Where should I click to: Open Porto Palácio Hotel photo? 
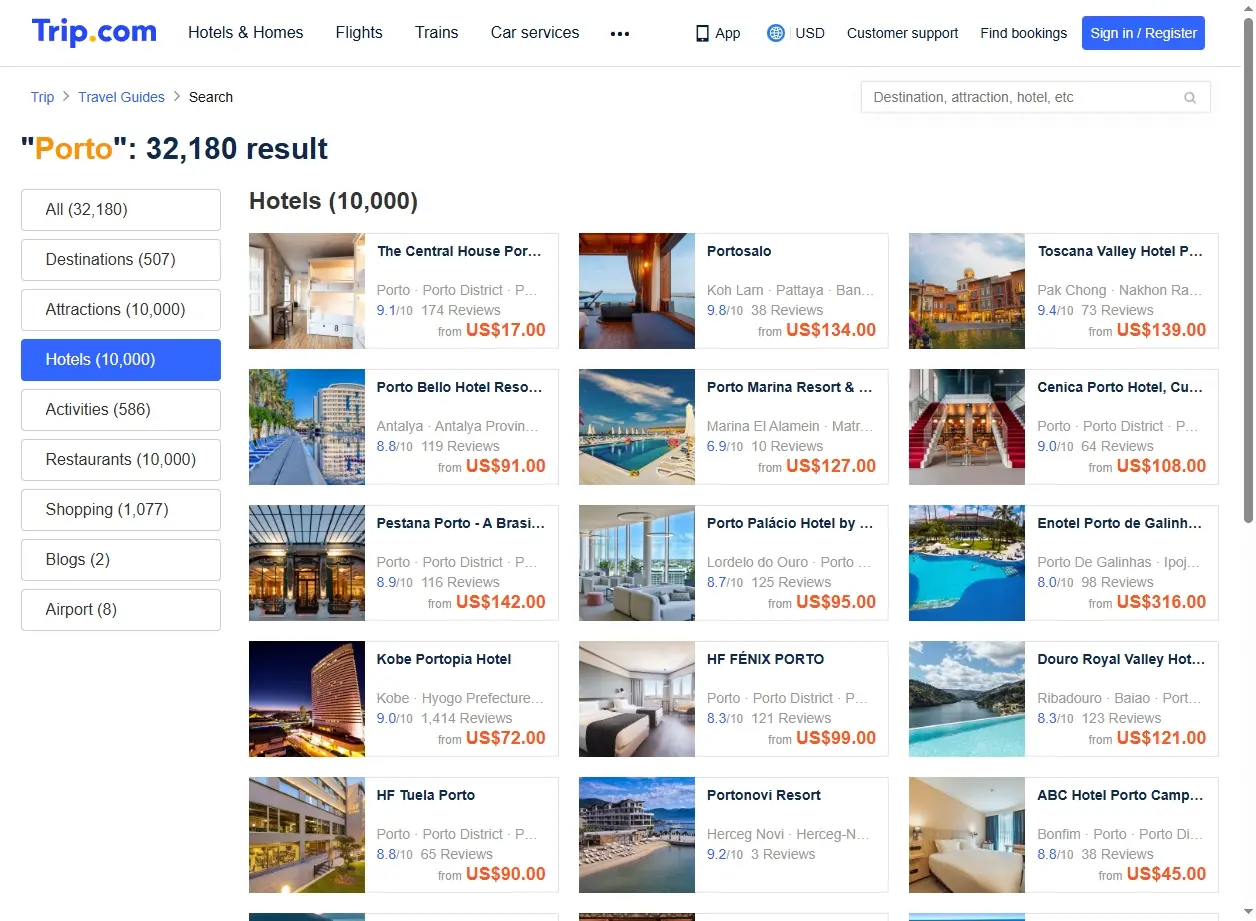click(637, 563)
